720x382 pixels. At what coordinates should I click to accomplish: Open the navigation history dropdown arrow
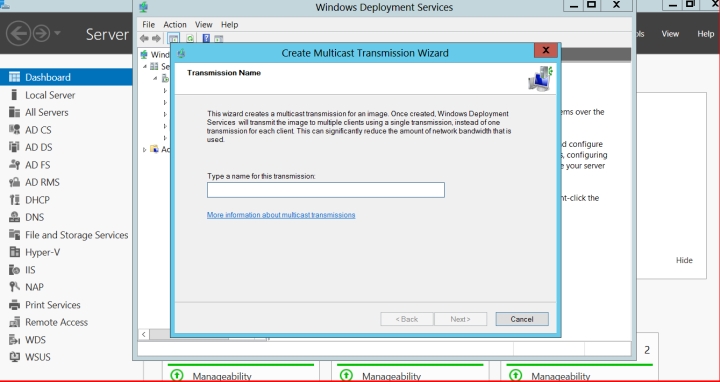57,33
